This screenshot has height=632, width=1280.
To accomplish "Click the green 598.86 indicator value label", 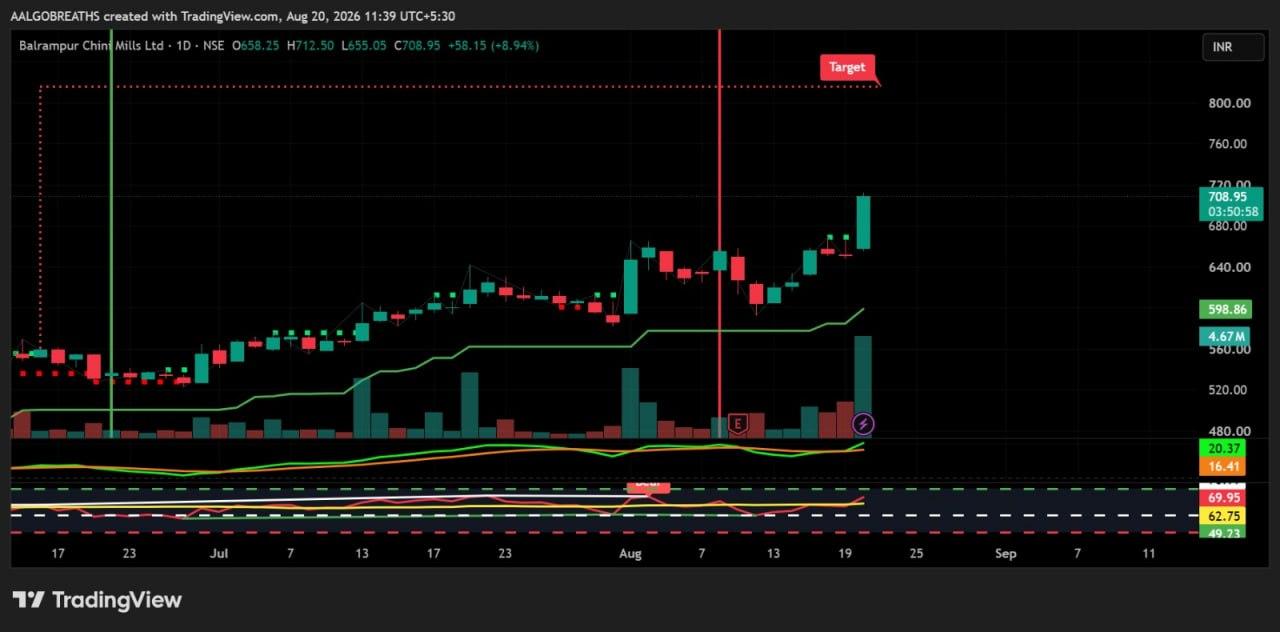I will point(1227,310).
